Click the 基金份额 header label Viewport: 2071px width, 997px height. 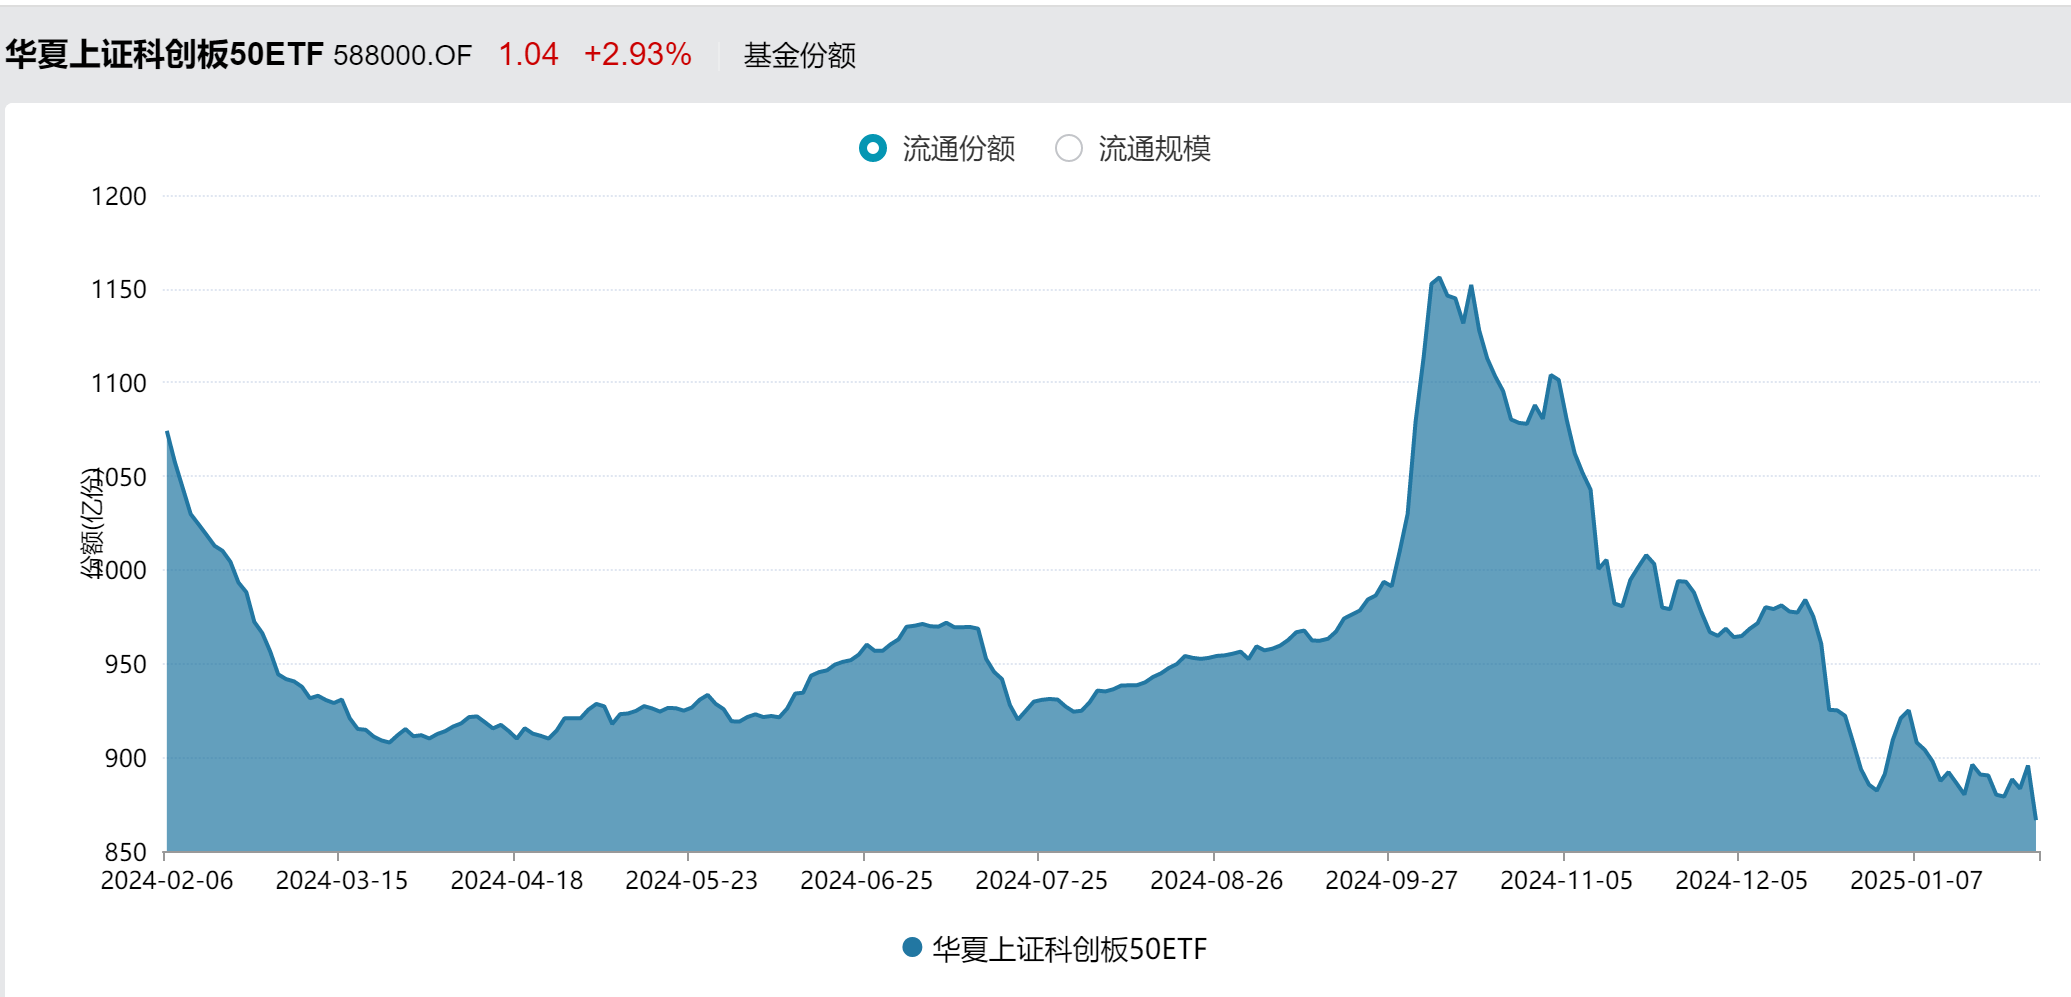point(799,55)
